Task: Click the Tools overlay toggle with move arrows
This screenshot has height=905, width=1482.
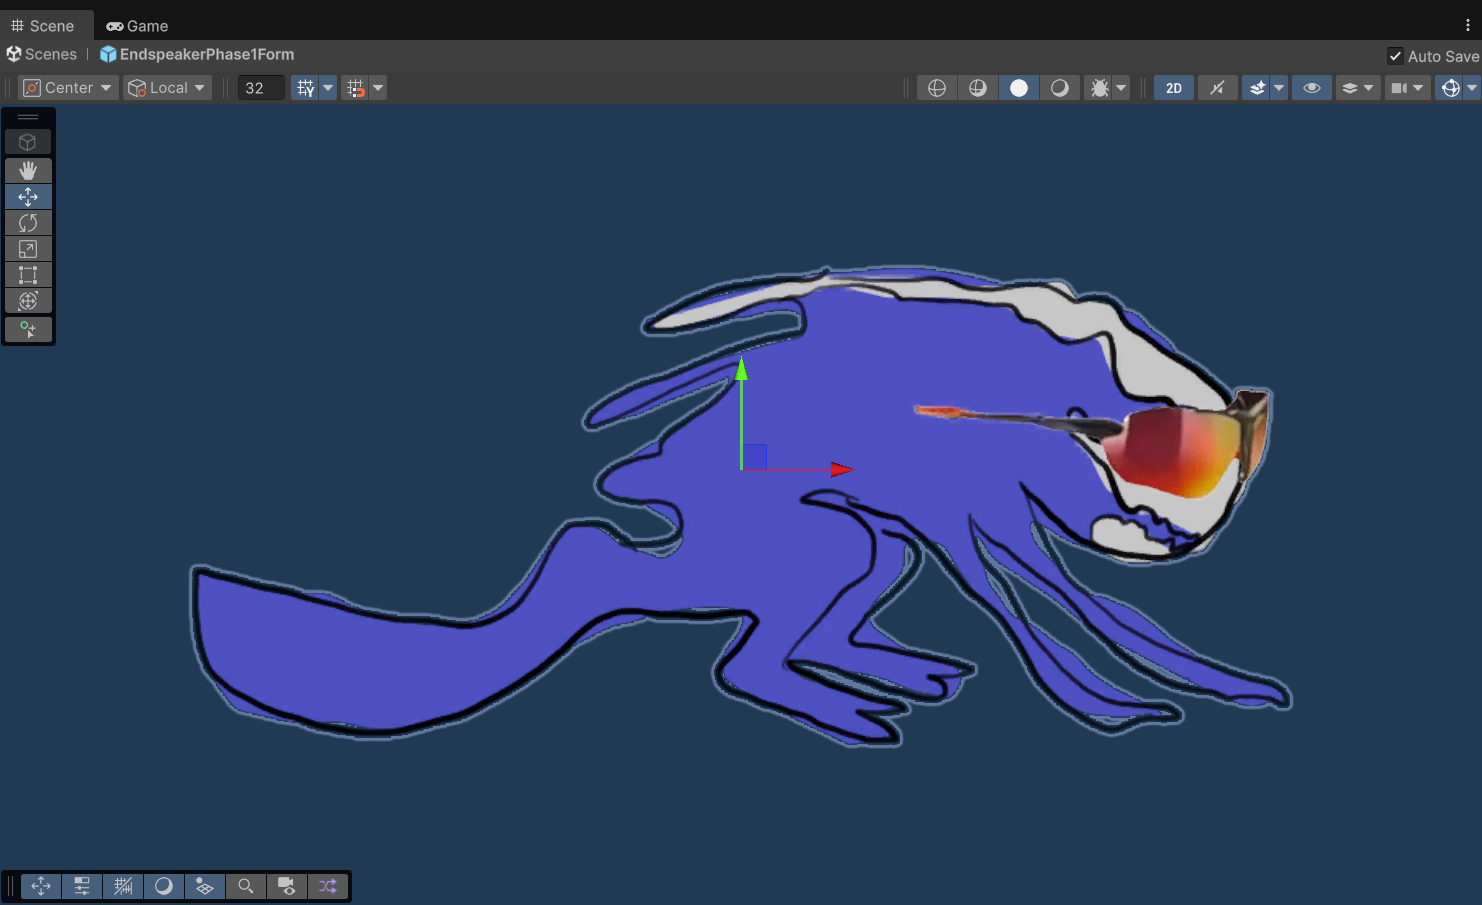Action: pos(41,886)
